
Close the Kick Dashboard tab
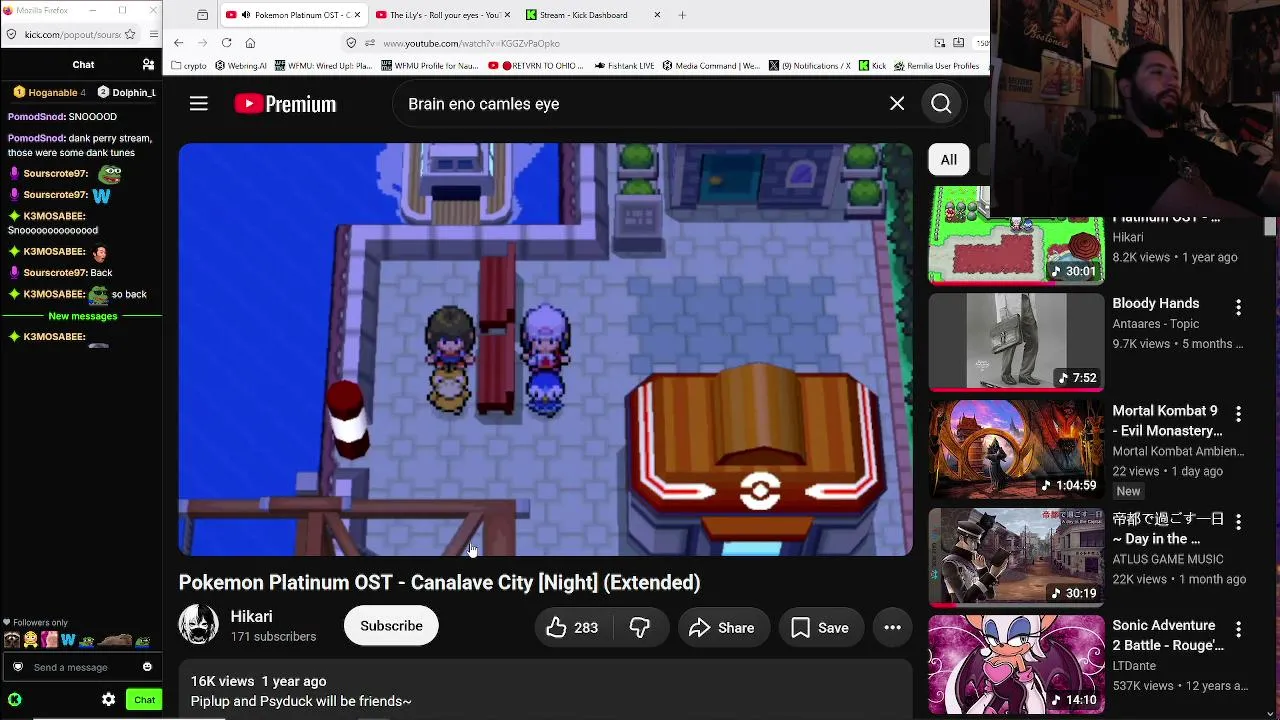(x=657, y=15)
